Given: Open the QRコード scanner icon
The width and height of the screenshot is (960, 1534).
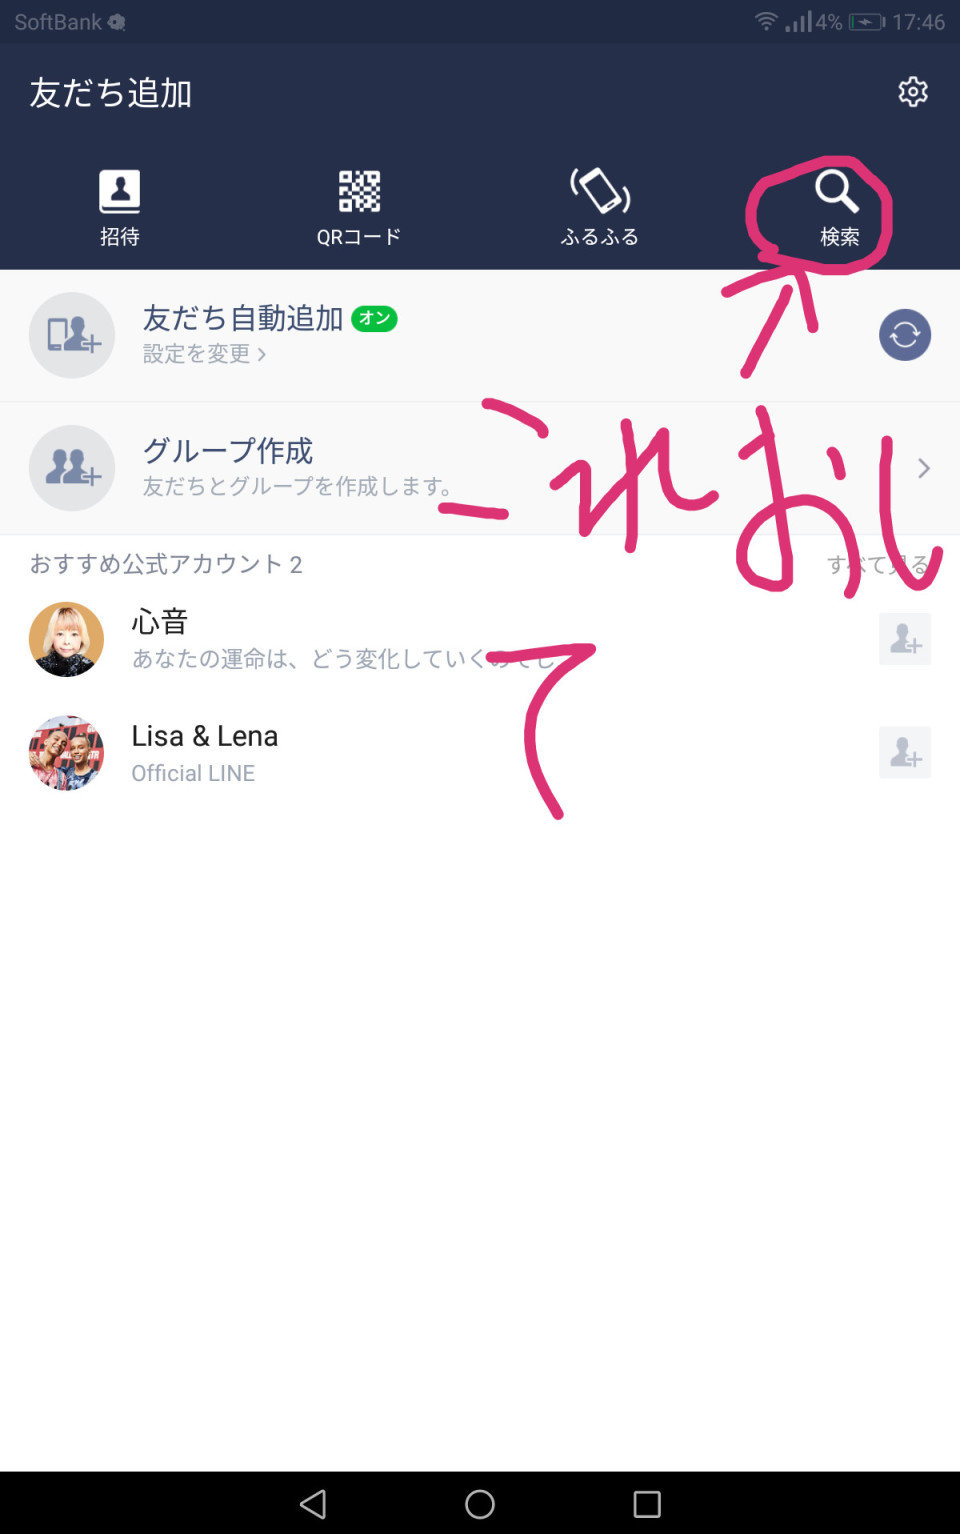Looking at the screenshot, I should coord(359,191).
